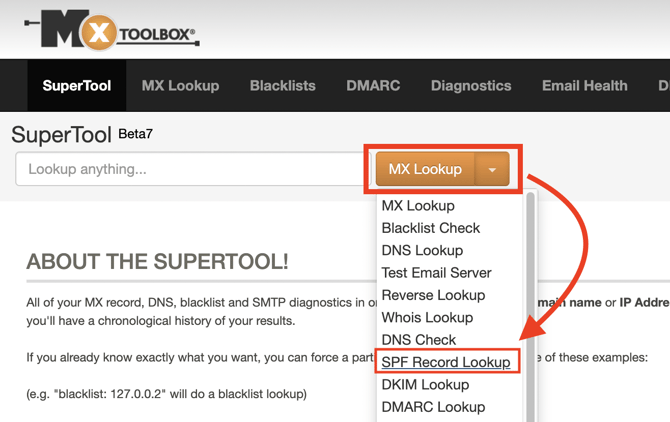Choose SPF Record Lookup option
This screenshot has width=670, height=422.
(x=446, y=362)
